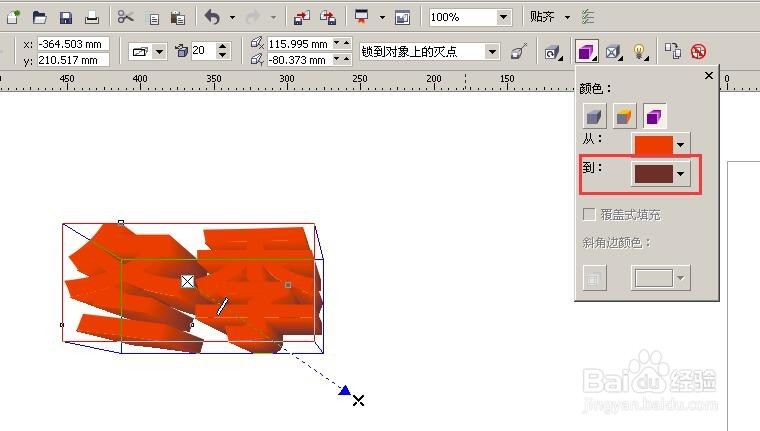Viewport: 760px width, 431px height.
Task: Click the x position field -364.503 mm
Action: (73, 44)
